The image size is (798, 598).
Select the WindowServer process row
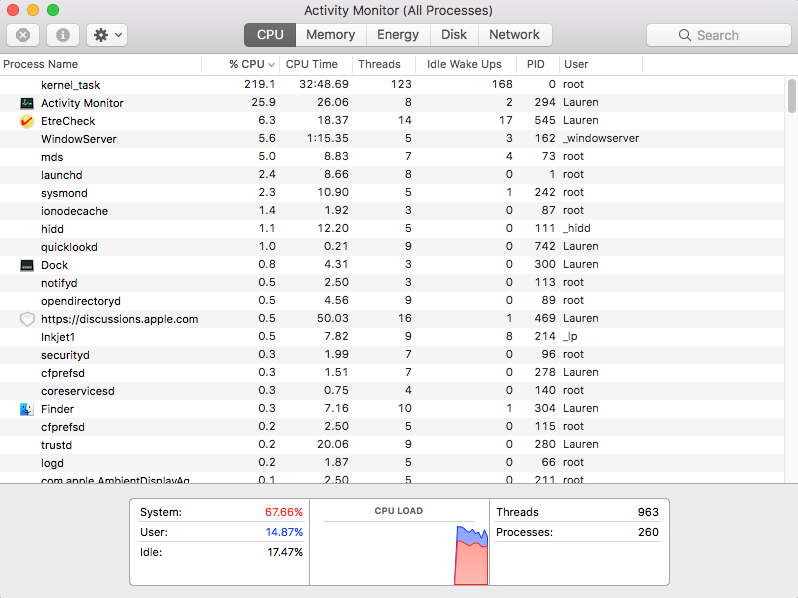coord(392,139)
